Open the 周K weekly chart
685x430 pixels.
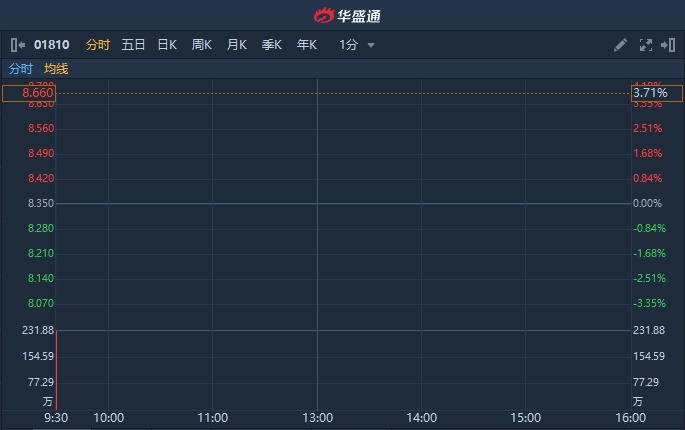point(202,45)
